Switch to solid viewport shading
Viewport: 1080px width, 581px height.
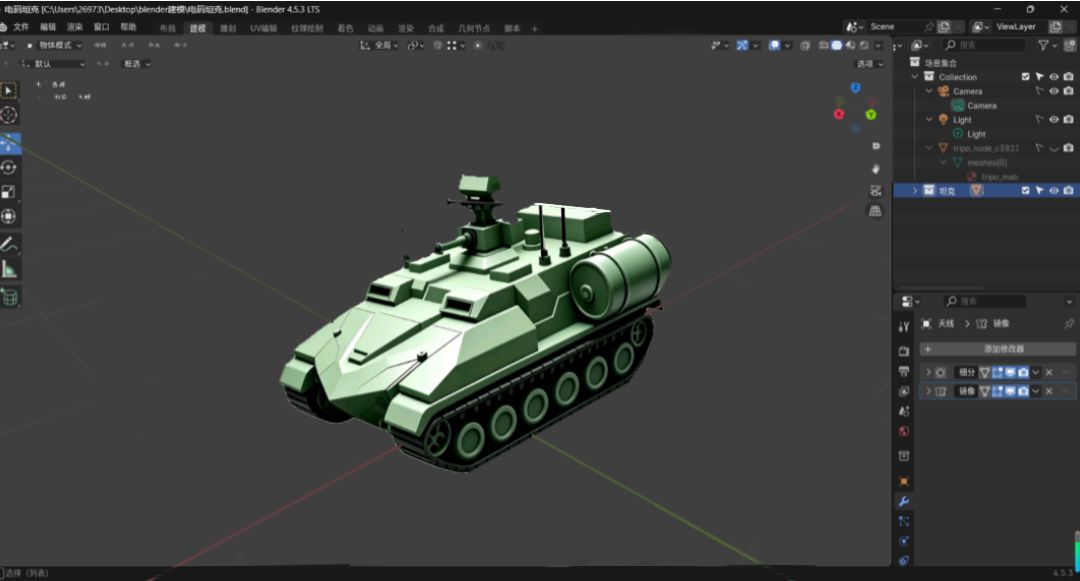click(x=837, y=45)
